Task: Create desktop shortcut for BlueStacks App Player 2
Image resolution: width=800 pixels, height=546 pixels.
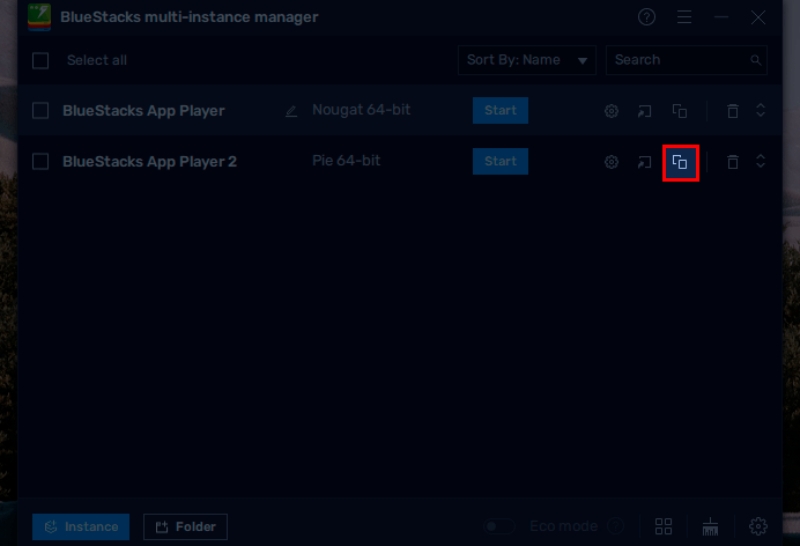Action: 644,162
